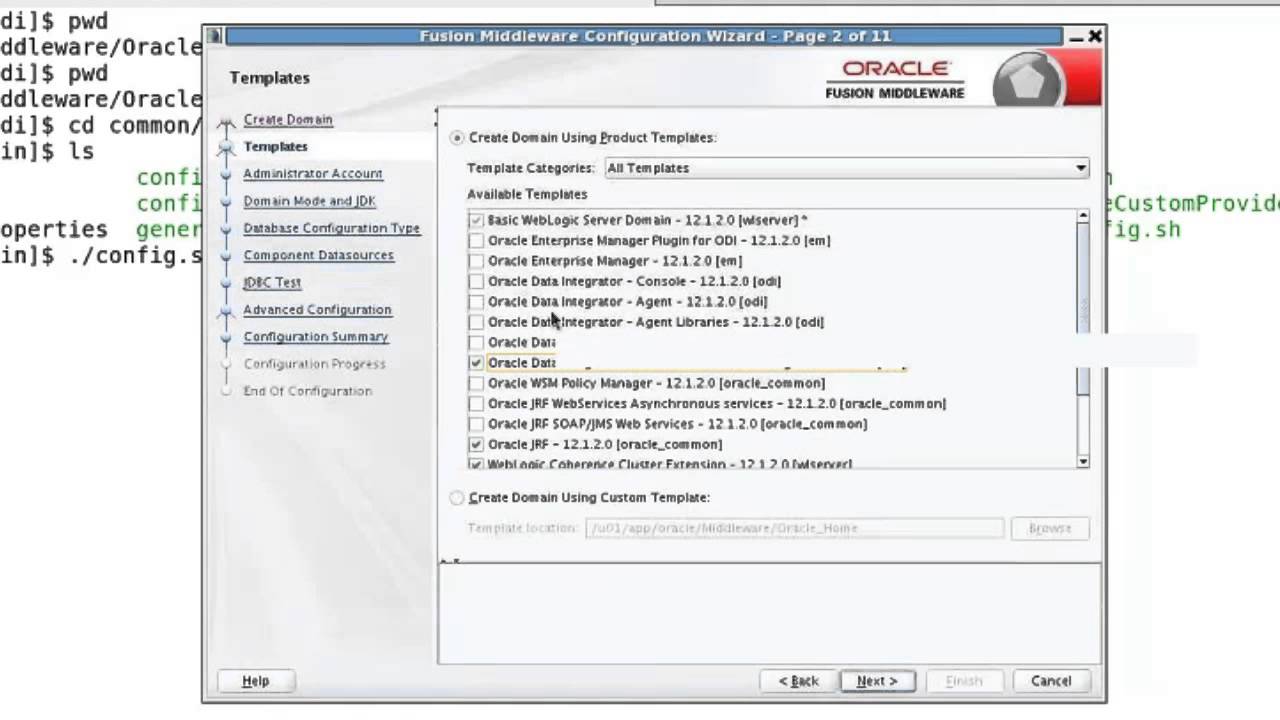Open the window menu icon in the wizard title bar

pos(214,36)
